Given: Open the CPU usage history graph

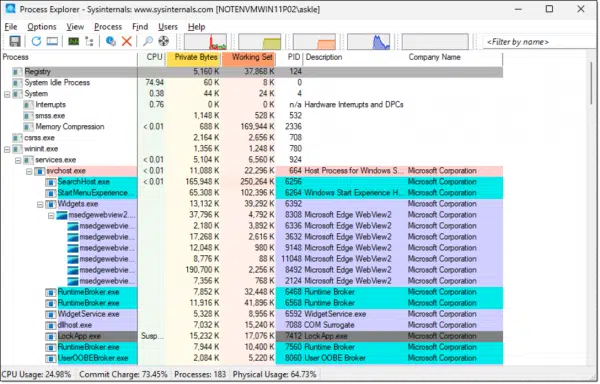Looking at the screenshot, I should (205, 42).
